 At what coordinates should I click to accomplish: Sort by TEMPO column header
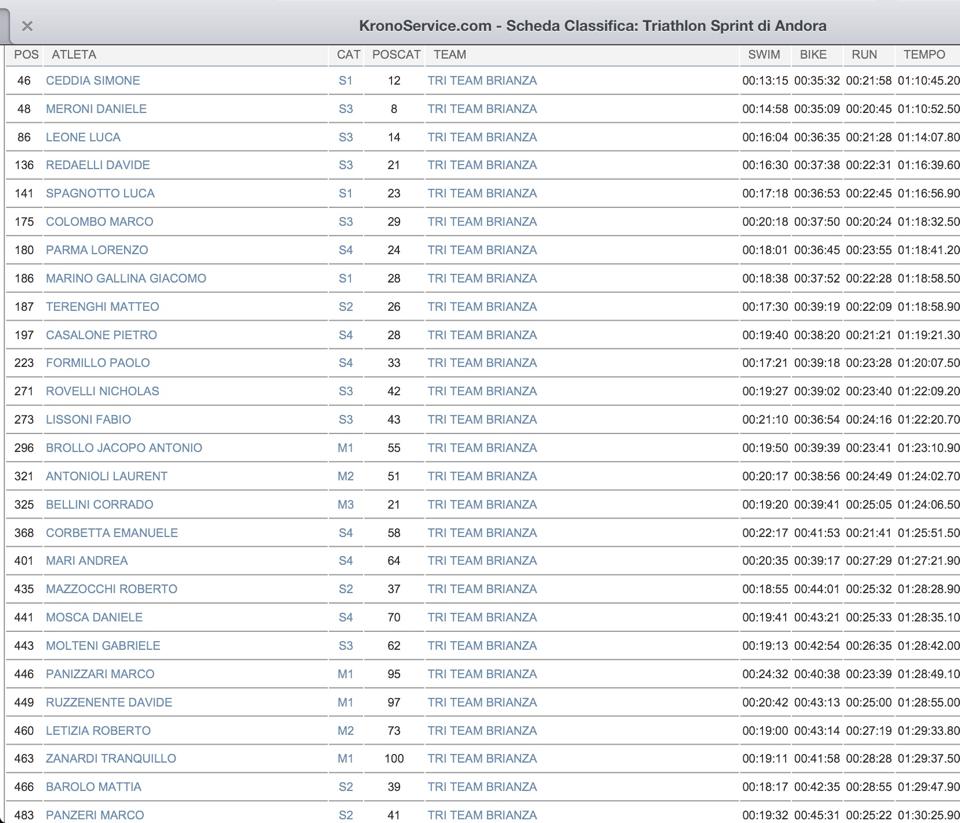pos(924,54)
